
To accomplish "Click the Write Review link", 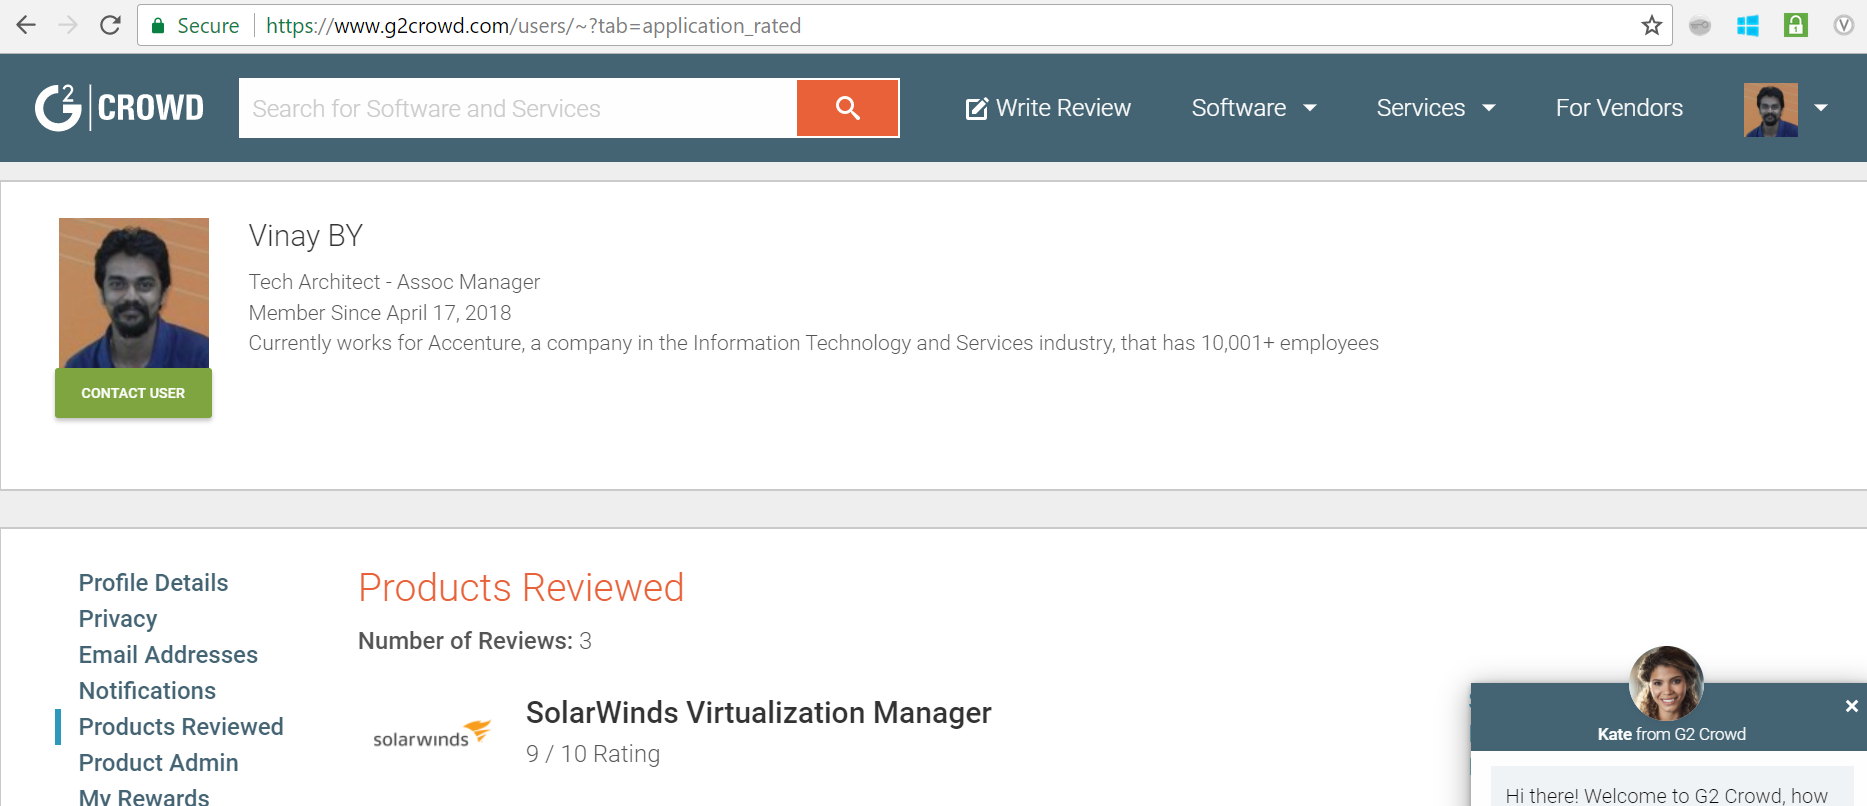I will tap(1048, 108).
